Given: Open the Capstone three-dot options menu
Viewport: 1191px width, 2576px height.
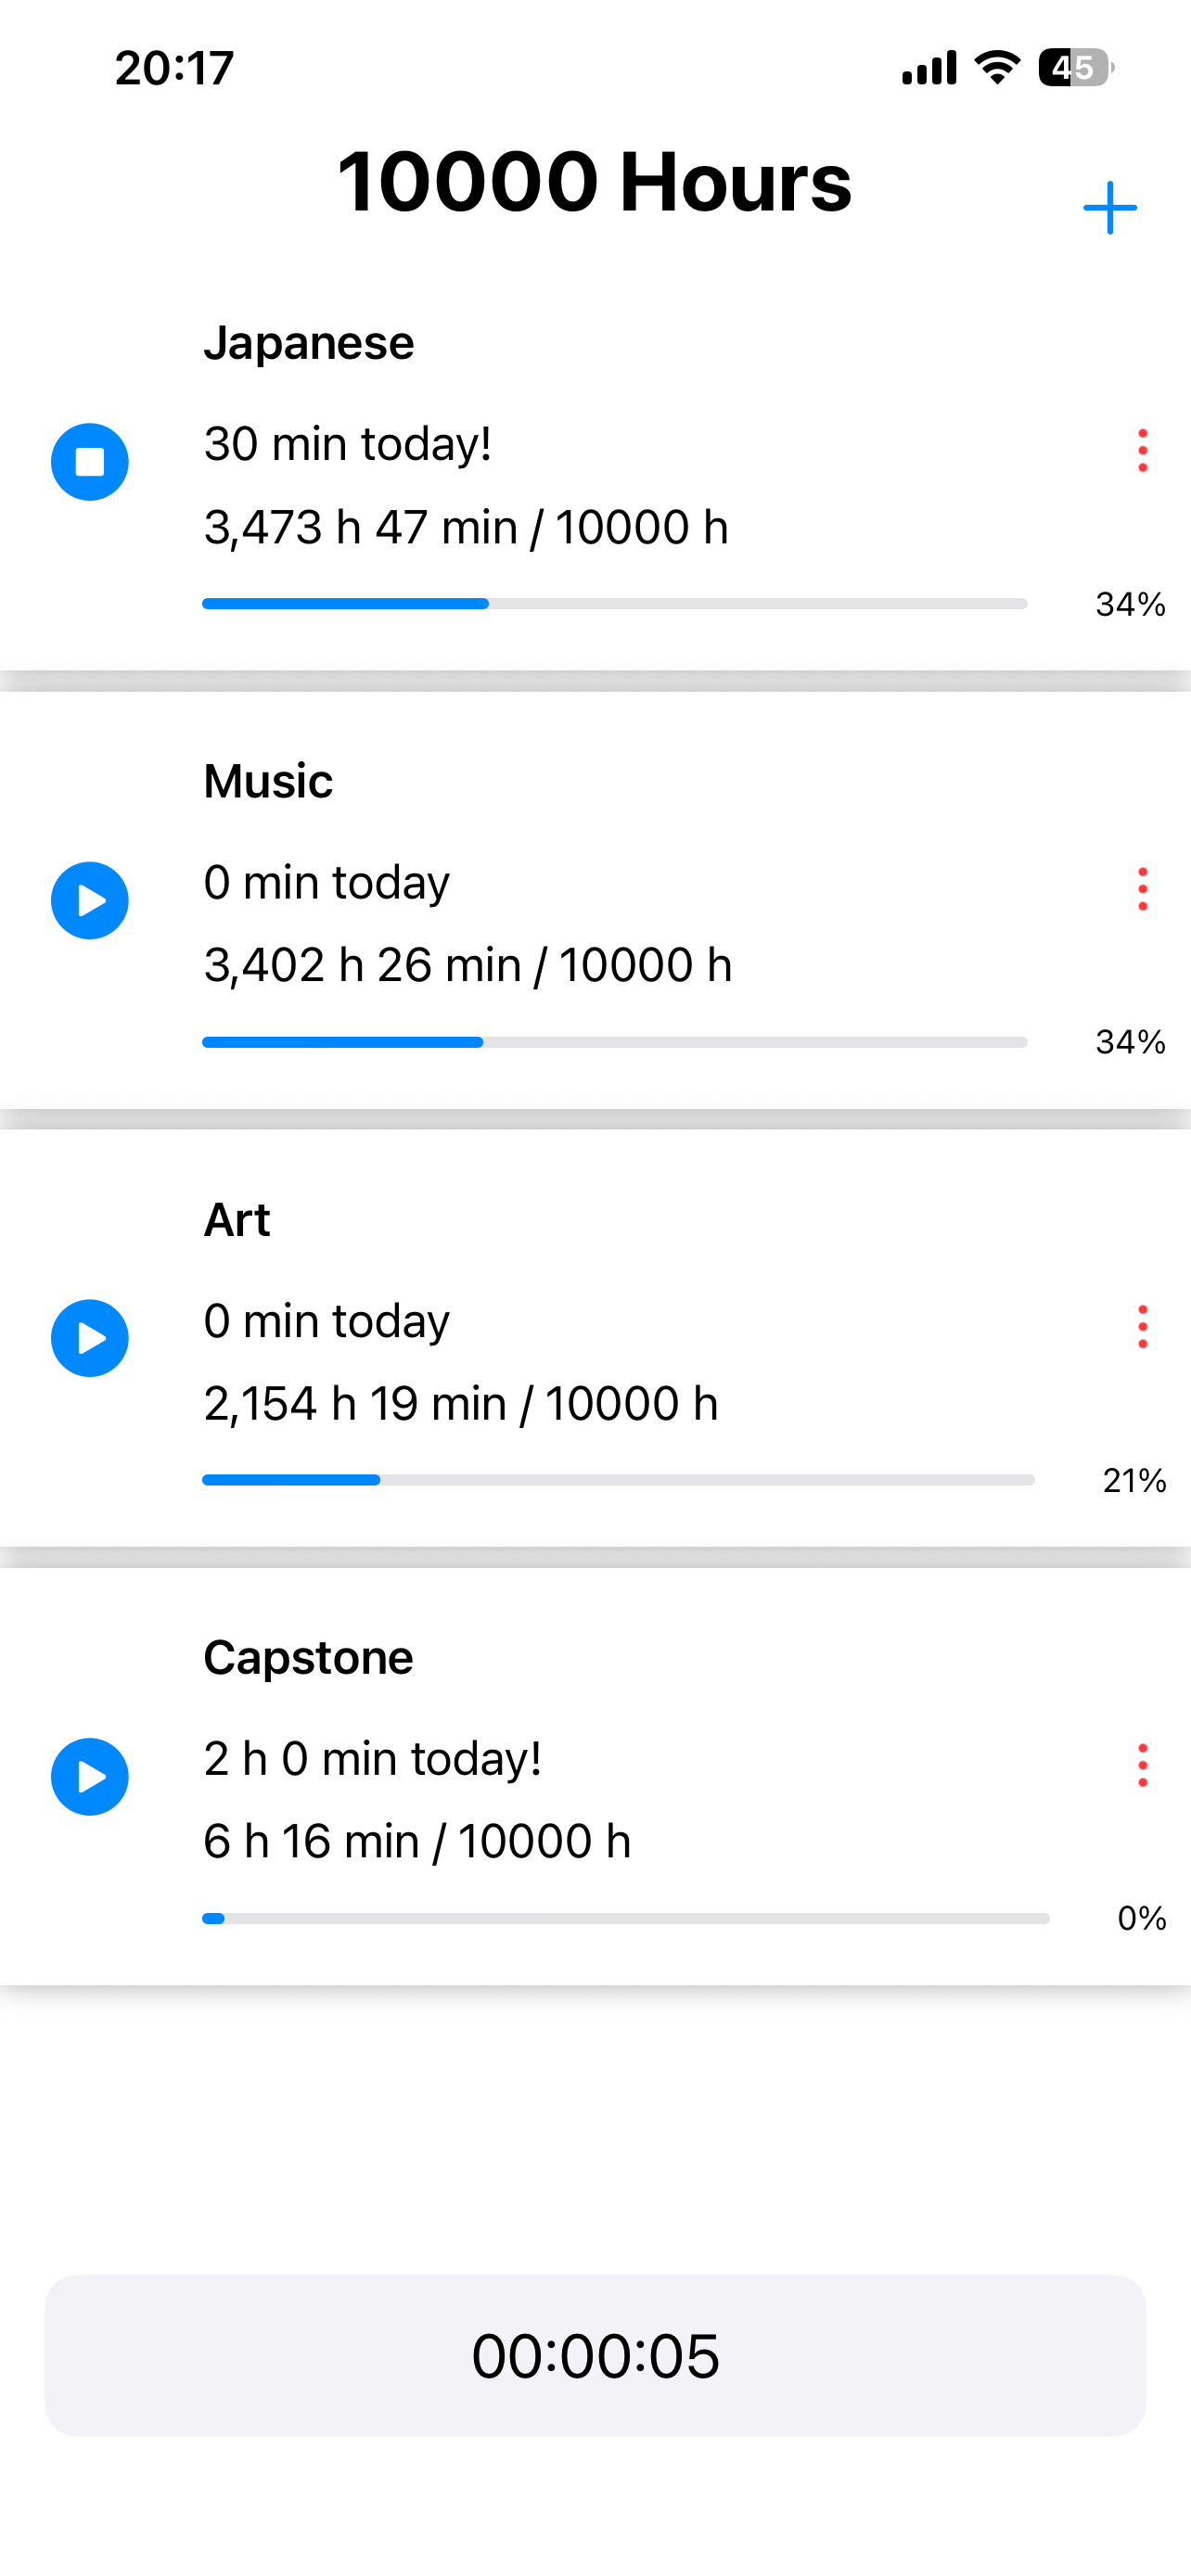Looking at the screenshot, I should click(1142, 1765).
